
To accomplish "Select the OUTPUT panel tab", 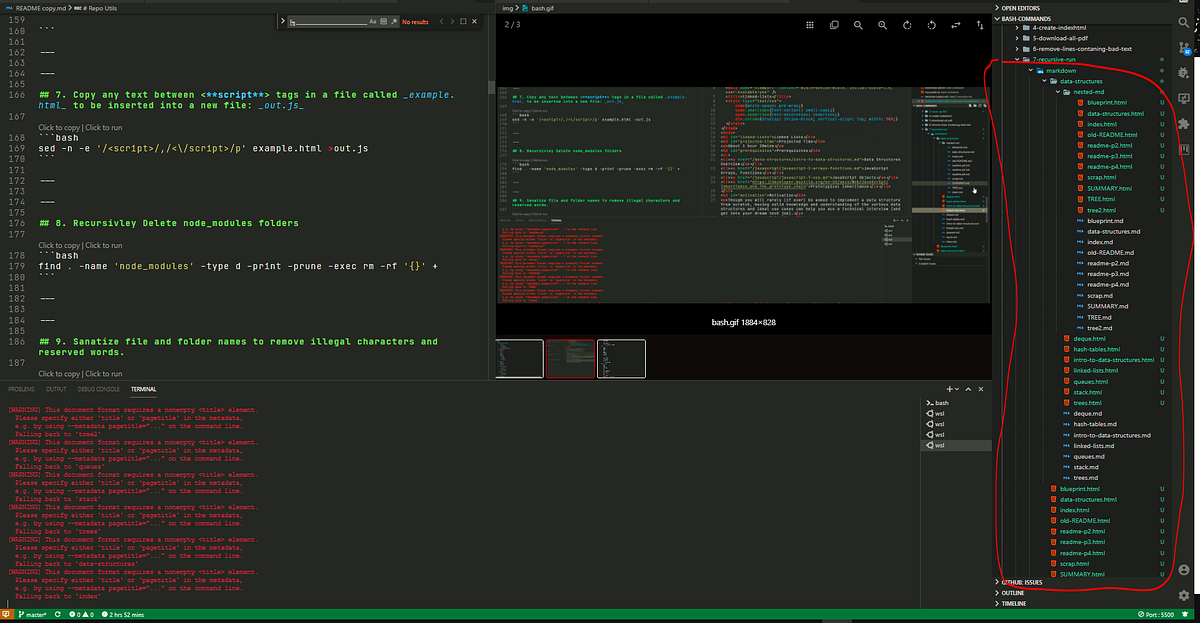I will (x=56, y=388).
